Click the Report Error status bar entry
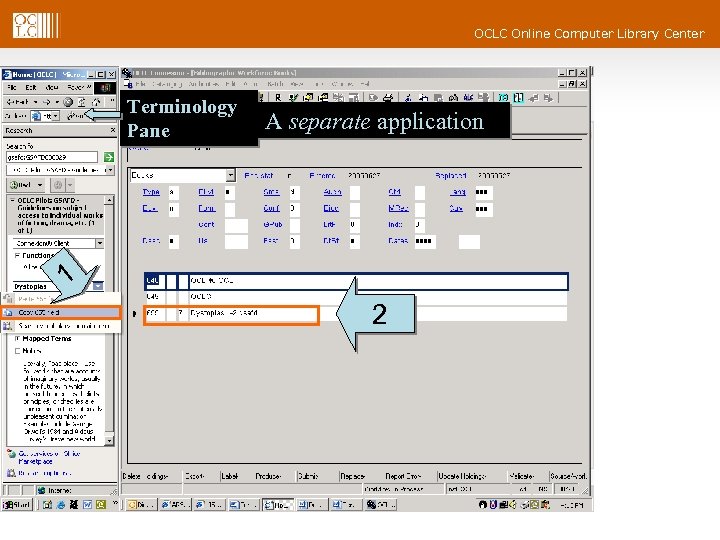The width and height of the screenshot is (720, 540). 403,476
